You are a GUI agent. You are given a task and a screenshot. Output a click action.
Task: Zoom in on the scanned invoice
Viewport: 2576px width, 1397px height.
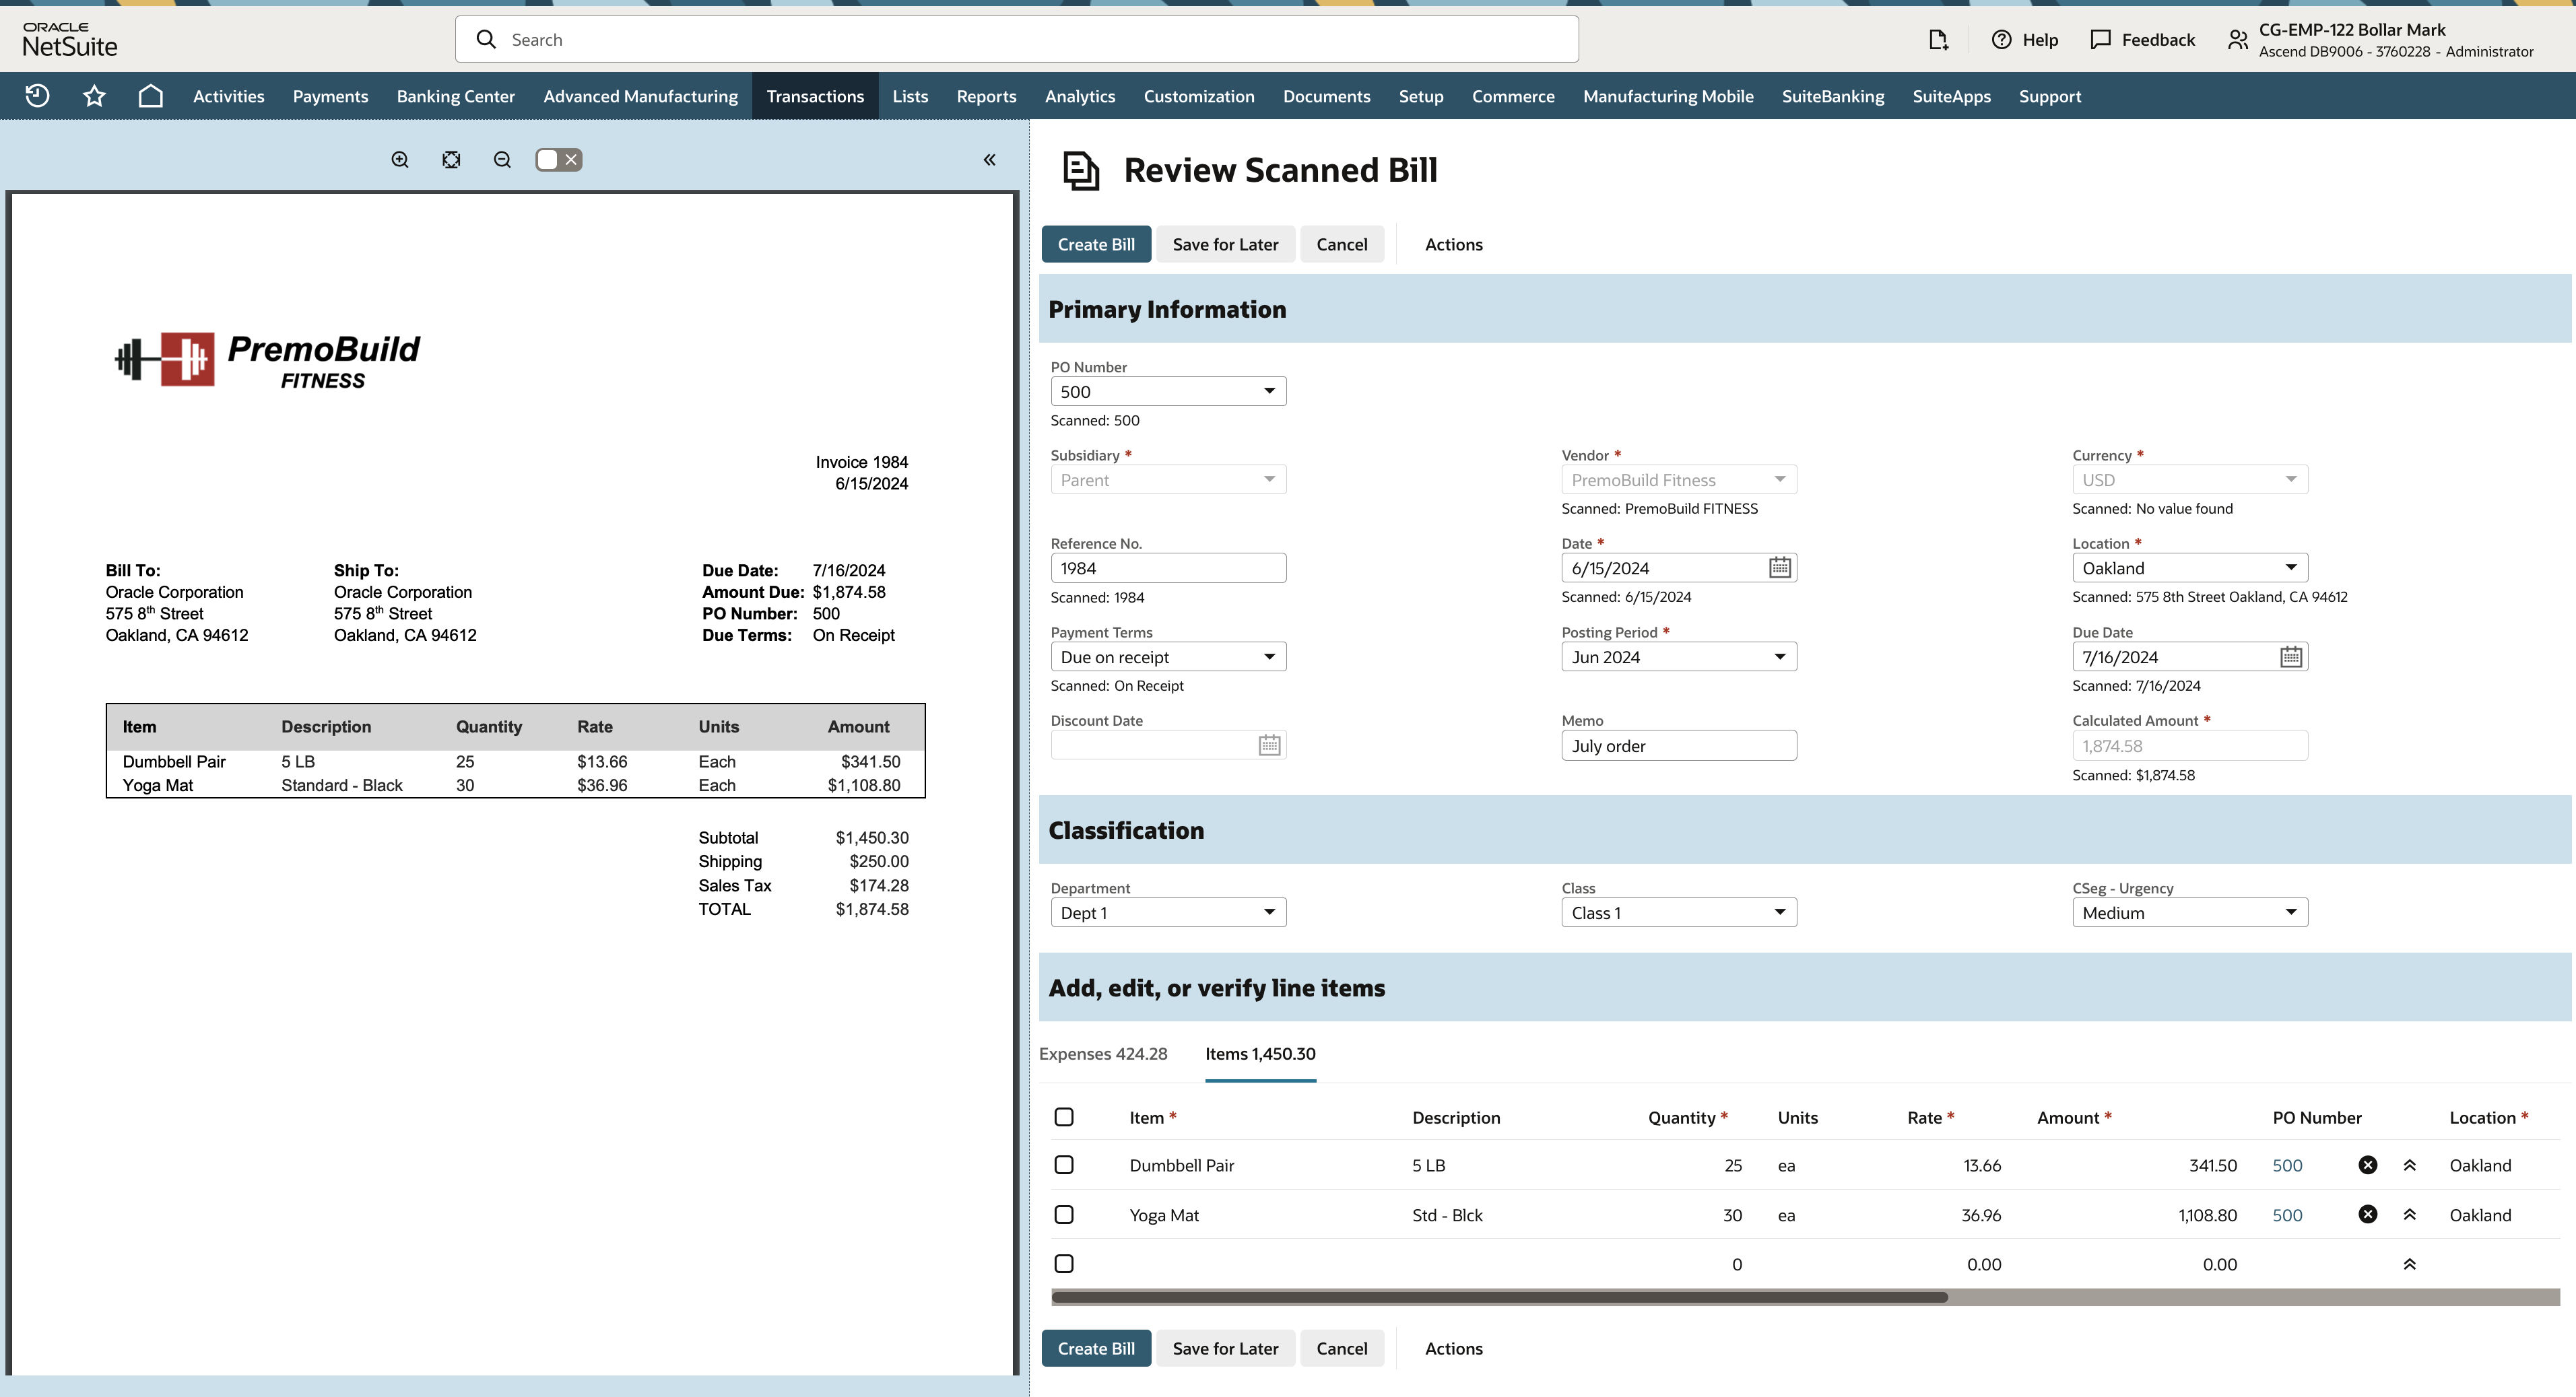pyautogui.click(x=400, y=159)
